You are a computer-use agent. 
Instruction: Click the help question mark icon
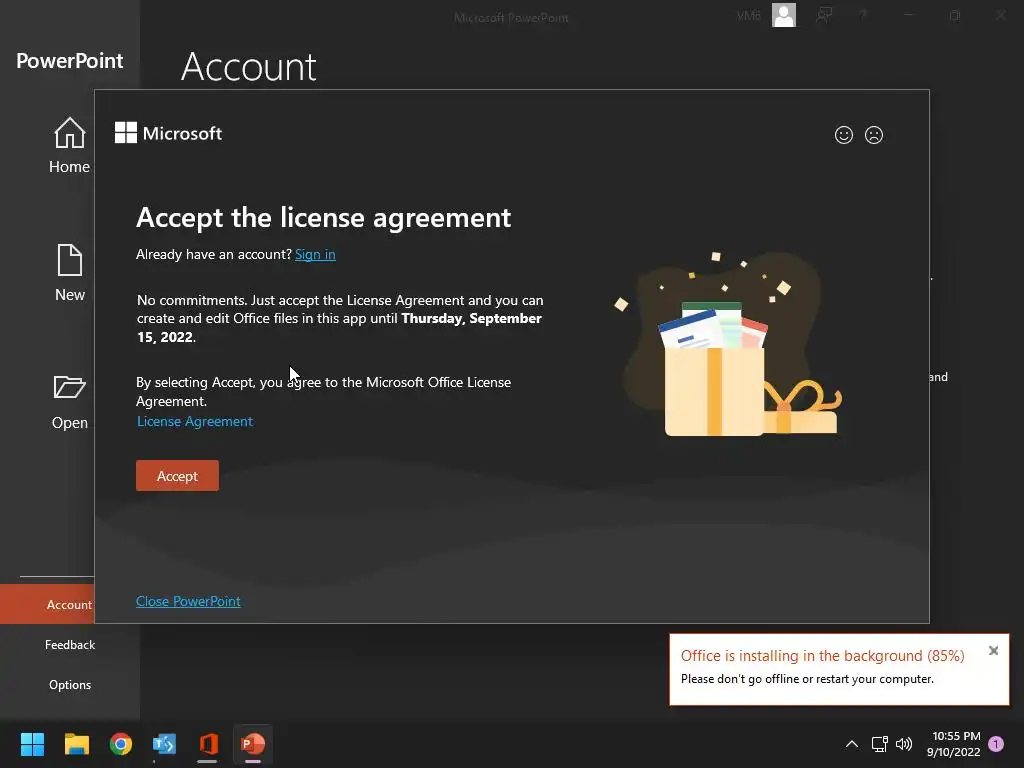863,15
